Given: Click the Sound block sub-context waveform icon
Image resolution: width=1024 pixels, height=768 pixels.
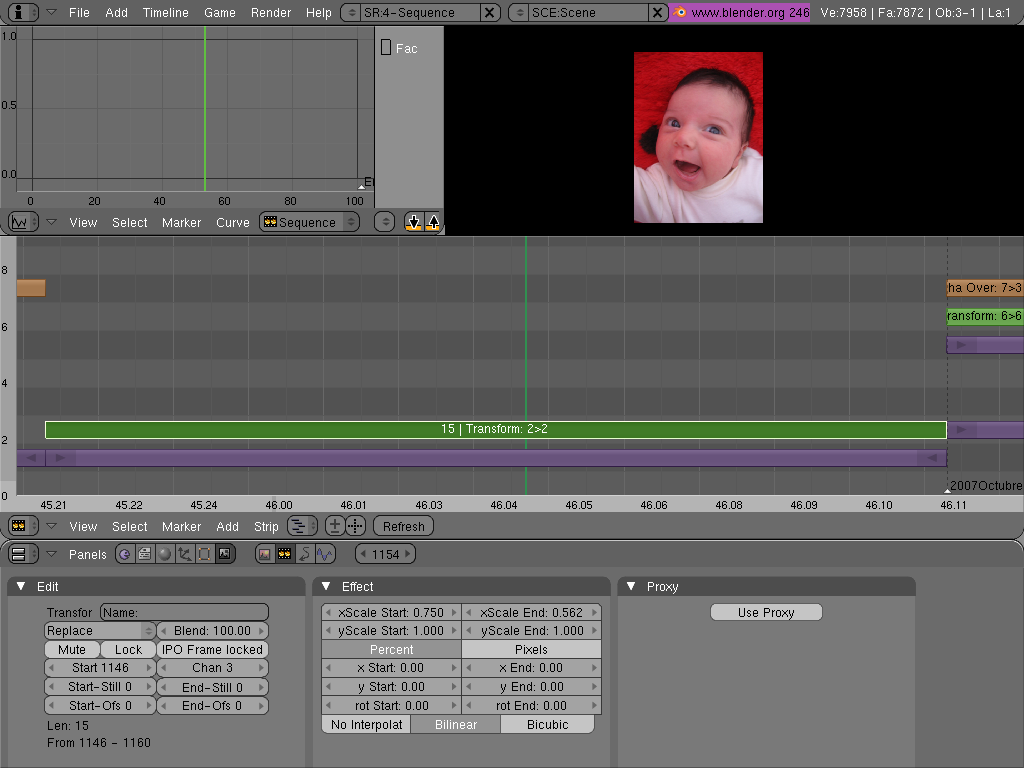Looking at the screenshot, I should (325, 554).
